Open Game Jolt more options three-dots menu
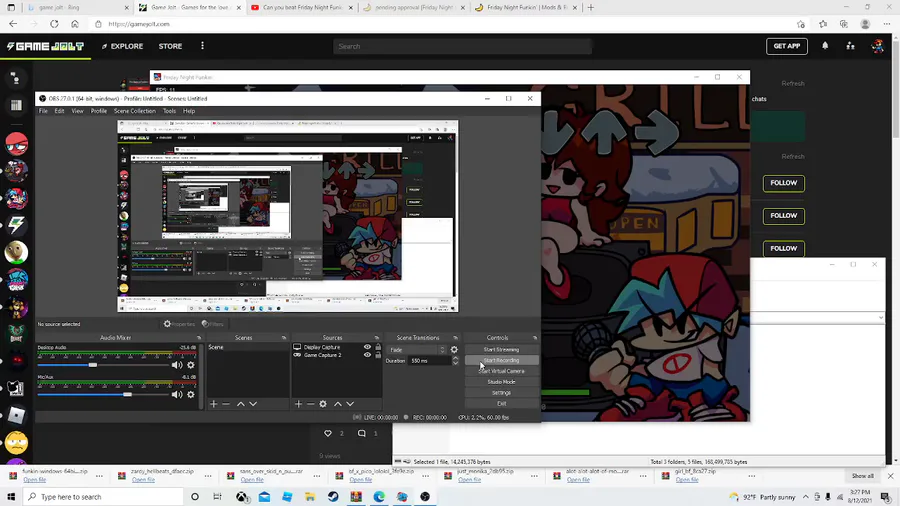The height and width of the screenshot is (506, 900). click(203, 46)
